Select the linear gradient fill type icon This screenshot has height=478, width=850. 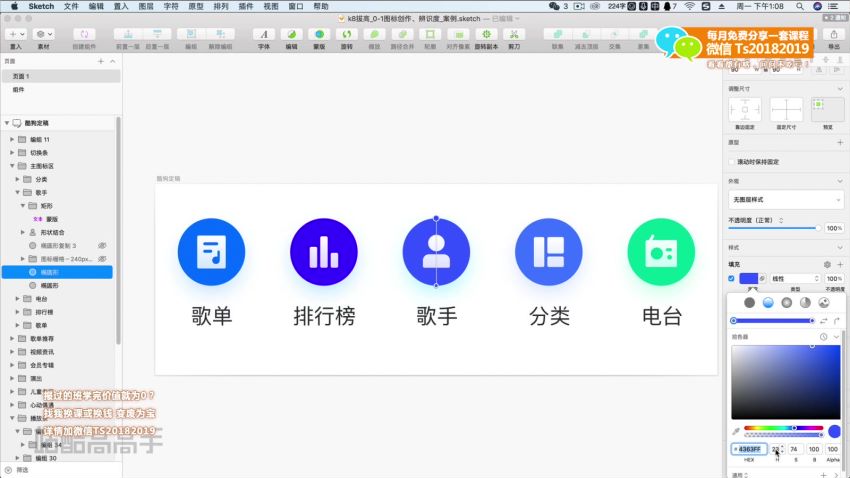tap(768, 303)
